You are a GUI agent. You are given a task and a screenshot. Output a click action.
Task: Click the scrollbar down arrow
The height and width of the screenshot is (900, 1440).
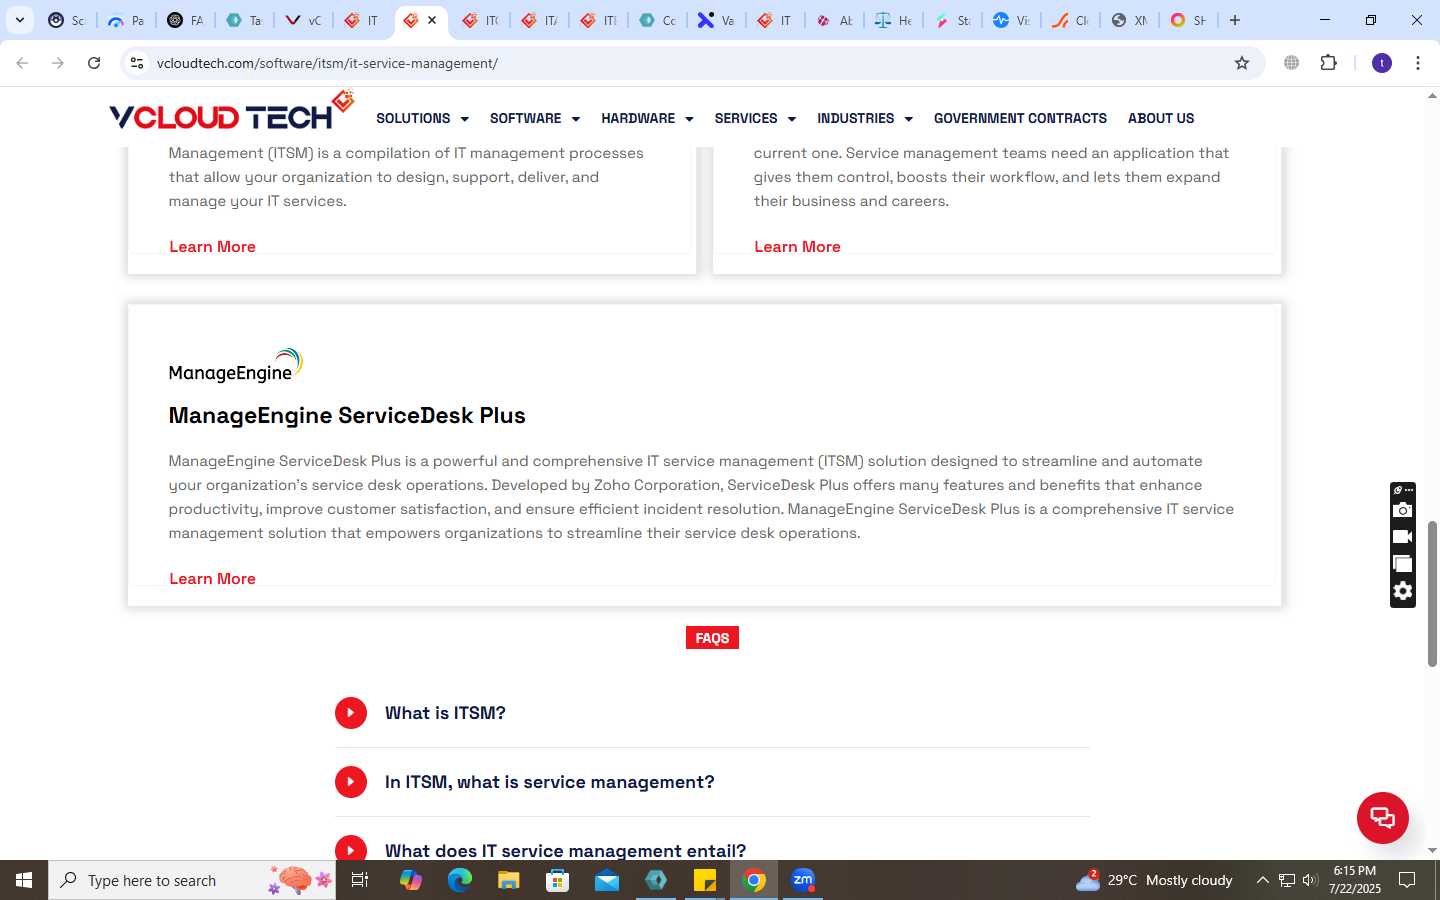point(1432,851)
